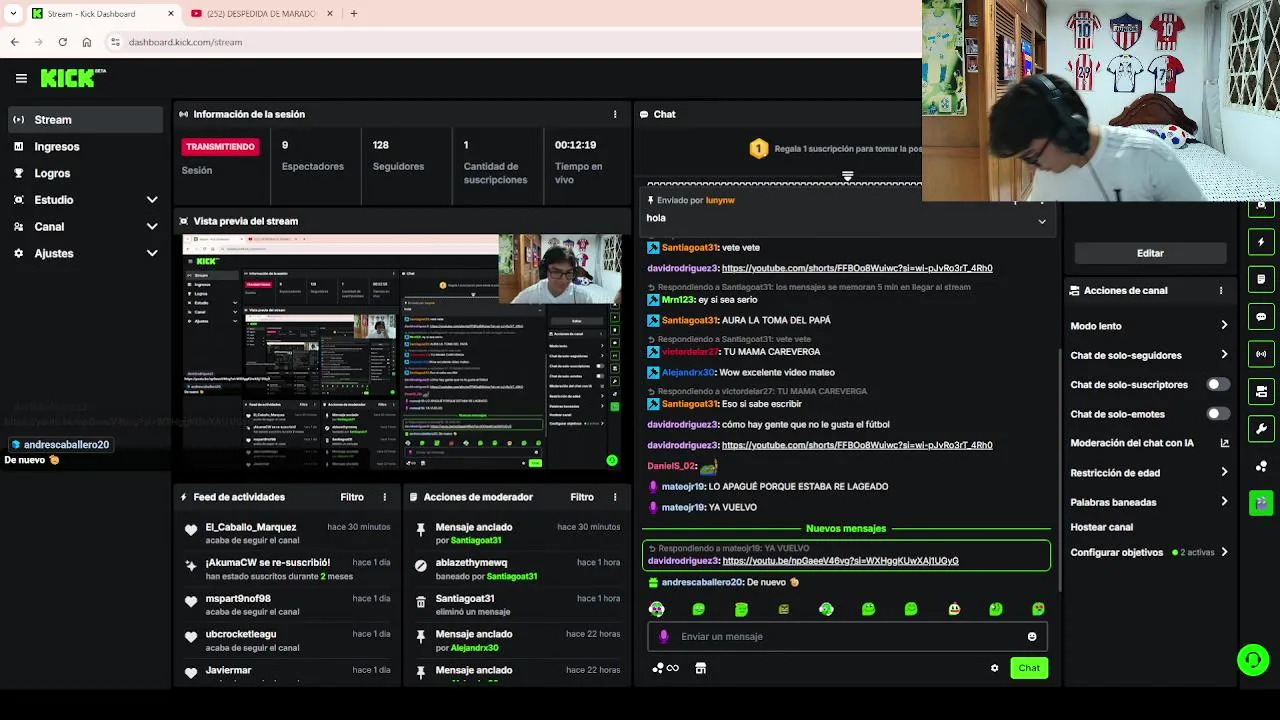Open Feed de actividades three-dot menu

[x=385, y=497]
